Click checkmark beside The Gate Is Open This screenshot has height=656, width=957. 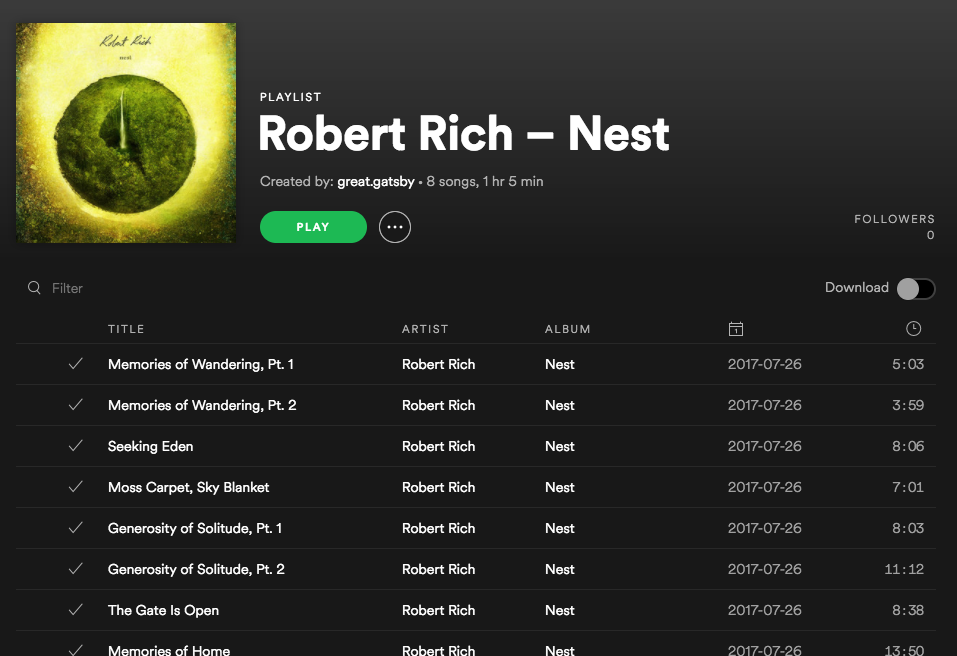(x=76, y=609)
